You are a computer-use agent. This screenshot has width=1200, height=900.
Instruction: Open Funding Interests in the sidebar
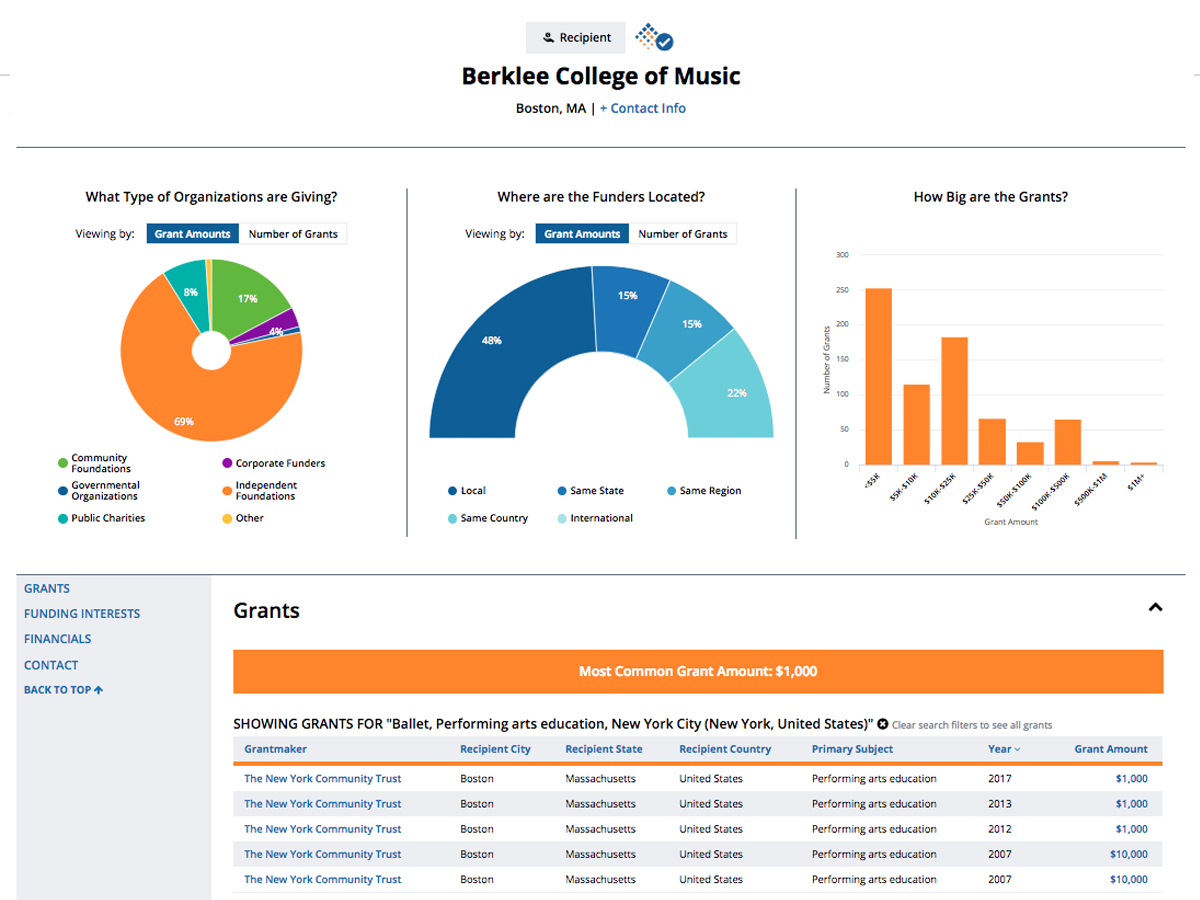pos(82,614)
